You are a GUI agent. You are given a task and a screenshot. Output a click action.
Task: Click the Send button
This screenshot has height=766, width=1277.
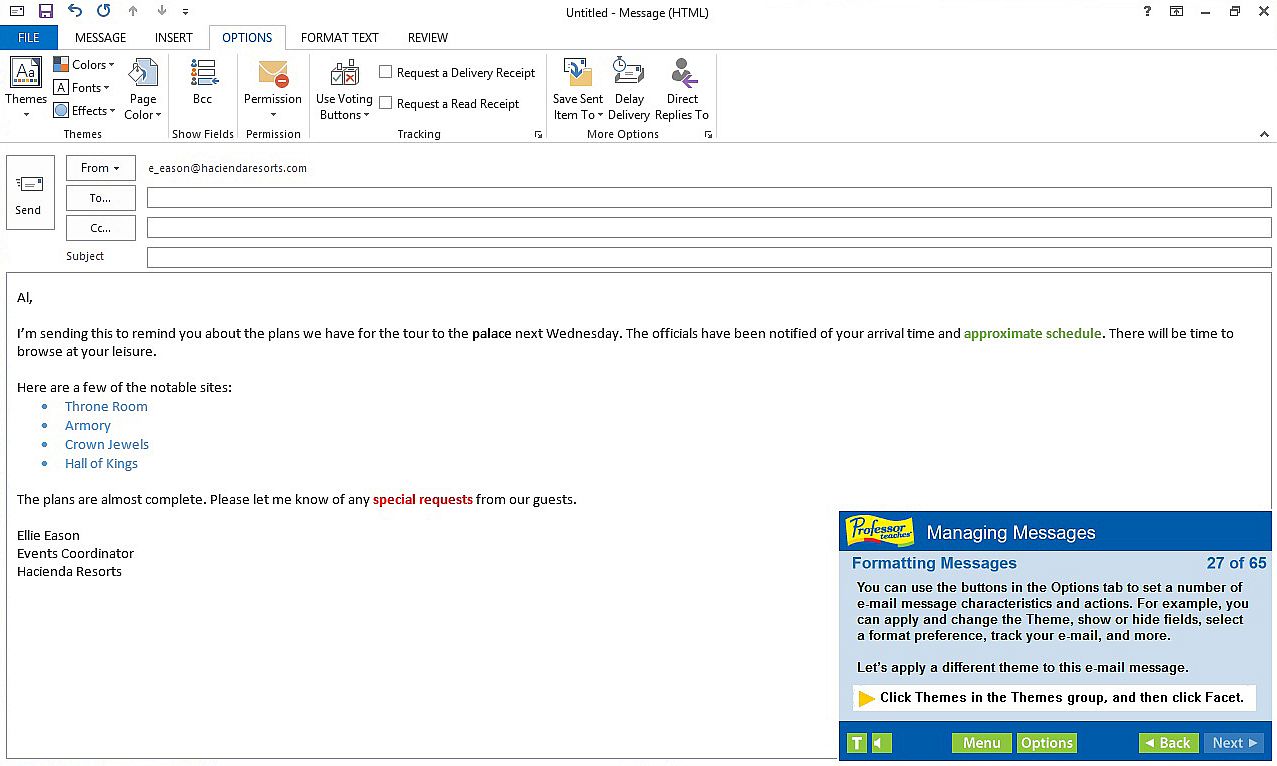(x=30, y=193)
